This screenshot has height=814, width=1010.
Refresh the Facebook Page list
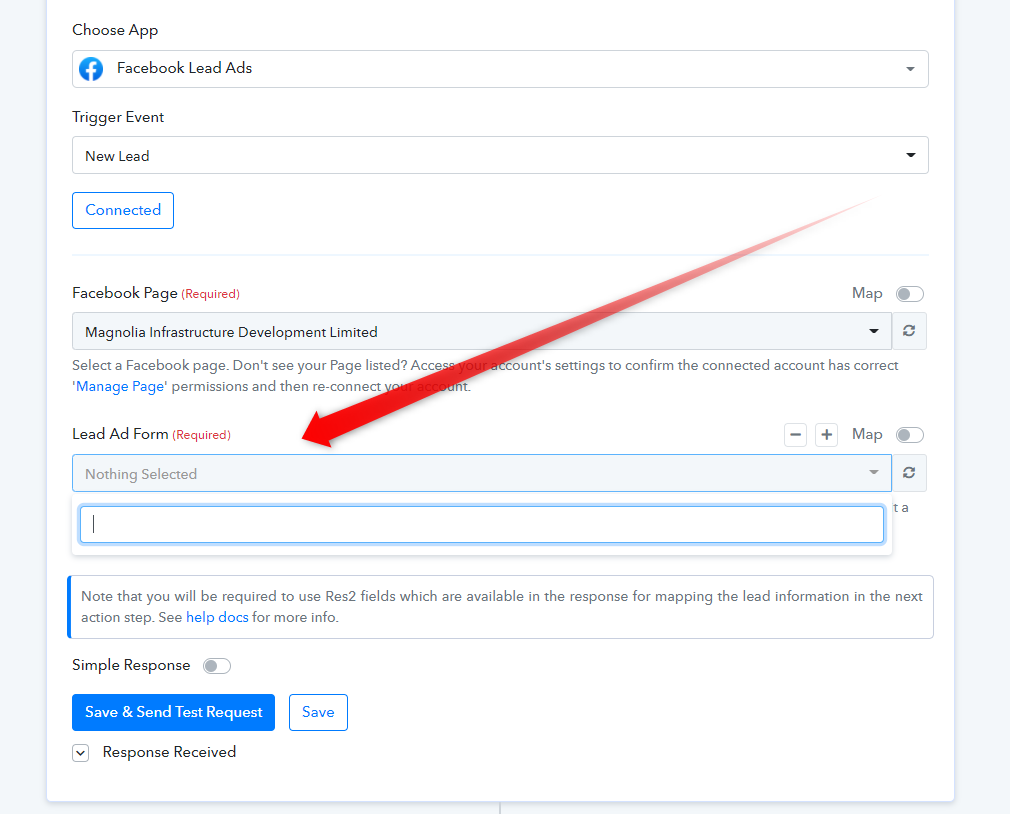click(x=909, y=331)
